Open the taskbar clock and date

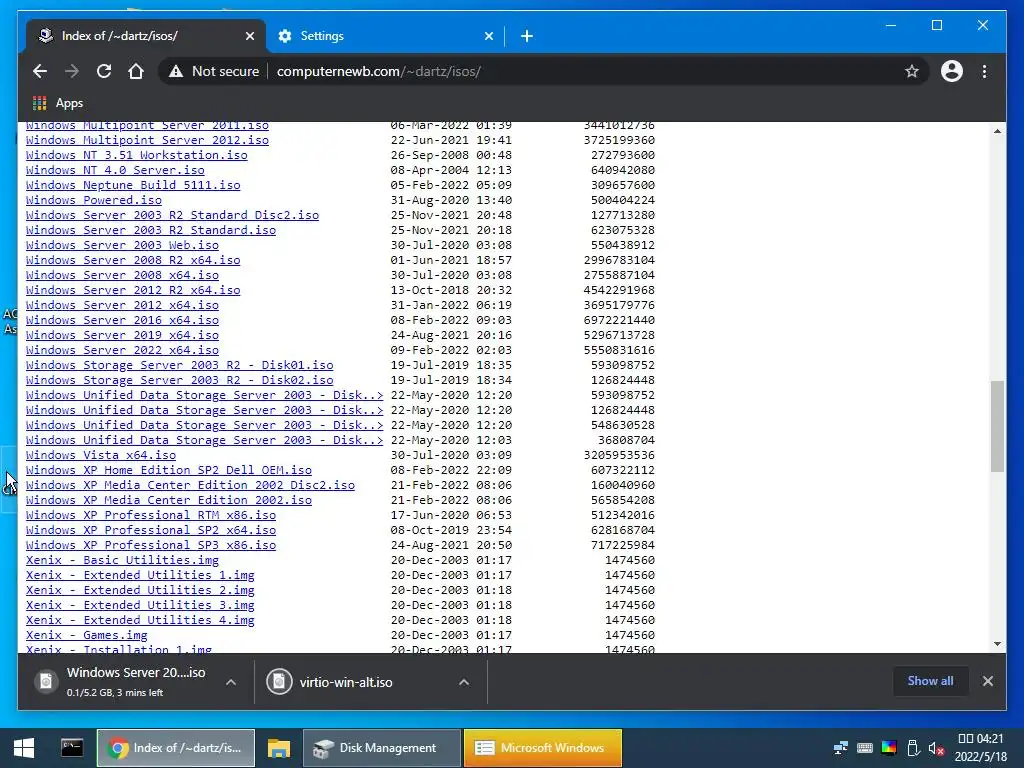tap(980, 748)
